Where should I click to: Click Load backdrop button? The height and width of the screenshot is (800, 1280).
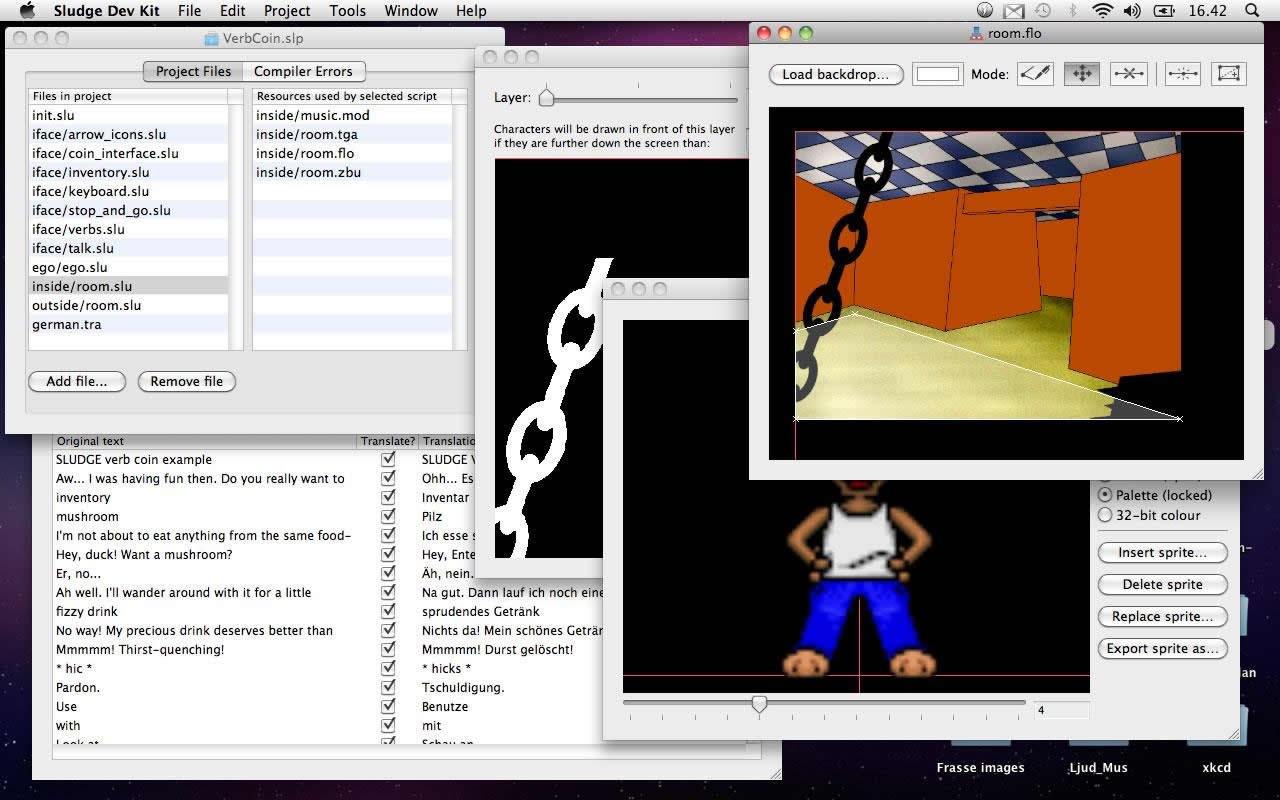pyautogui.click(x=836, y=74)
